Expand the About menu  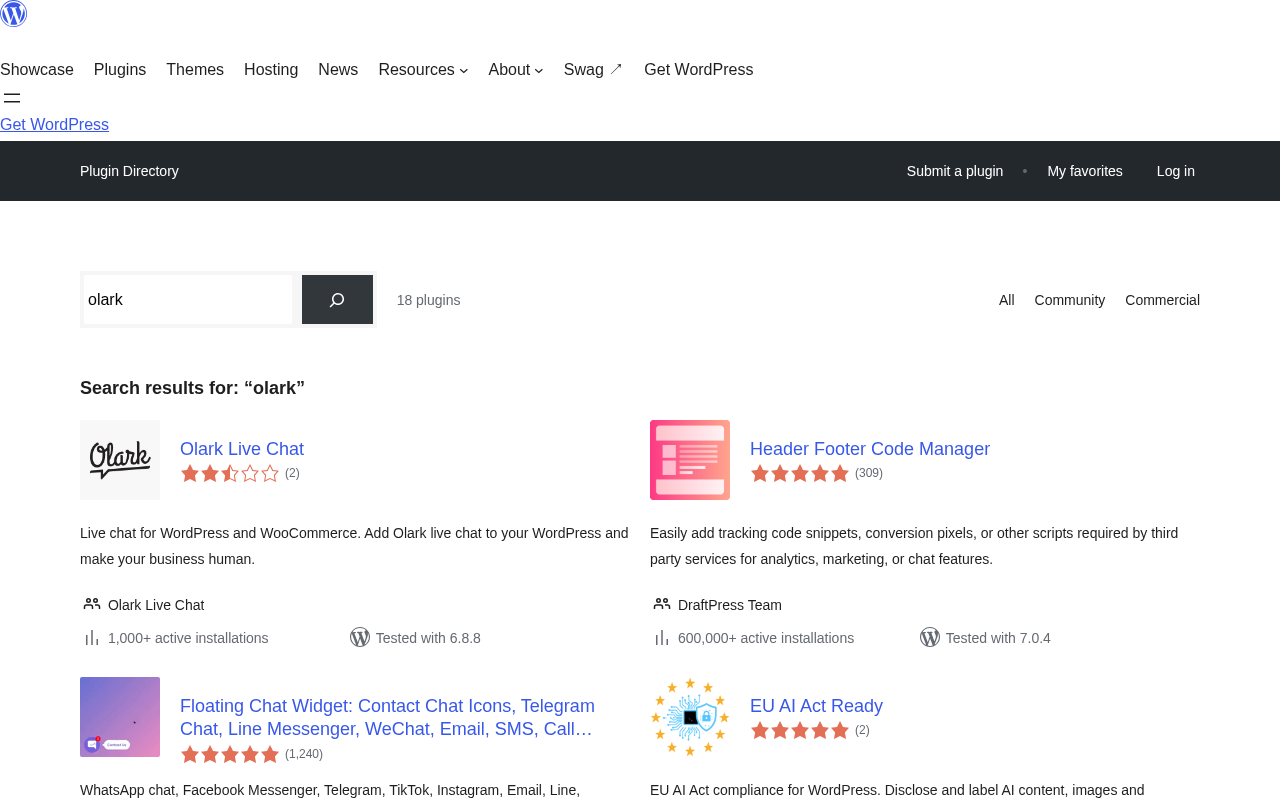[516, 70]
